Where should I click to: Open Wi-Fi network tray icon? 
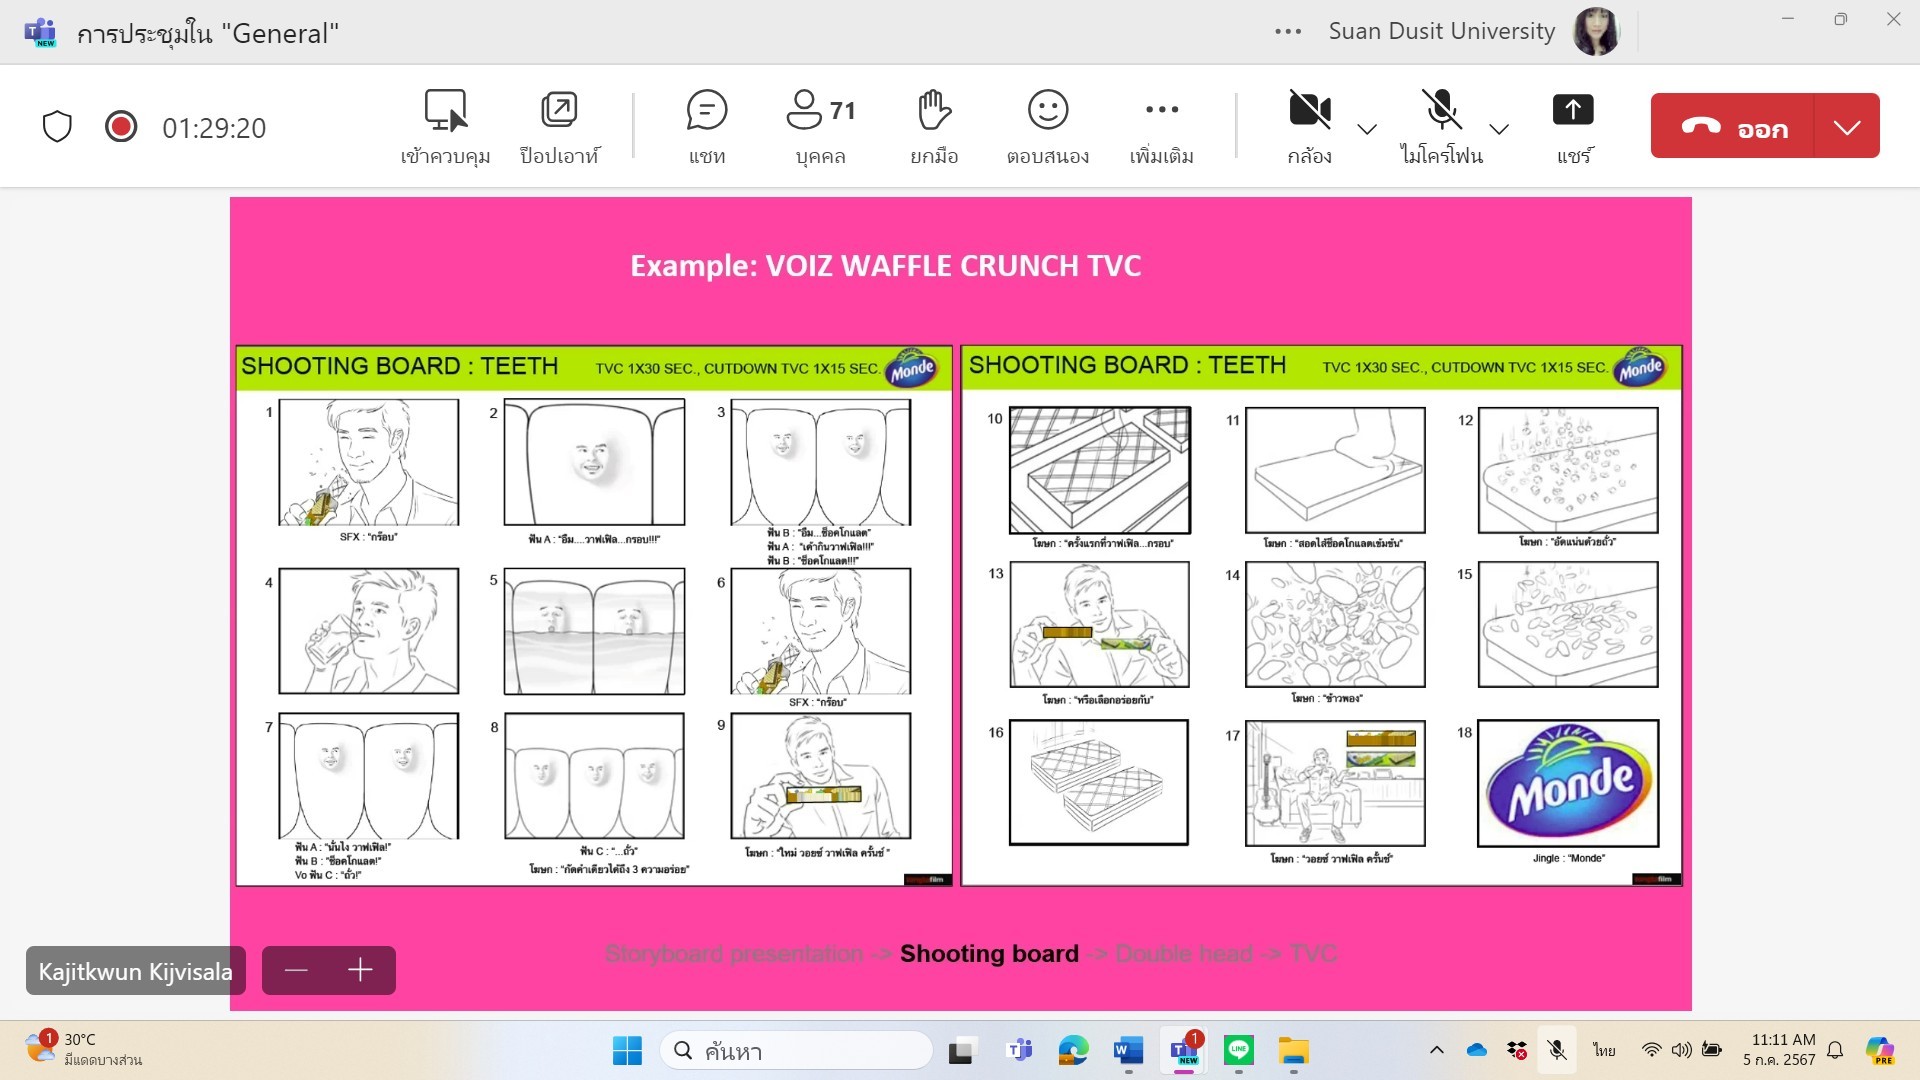click(1651, 1050)
